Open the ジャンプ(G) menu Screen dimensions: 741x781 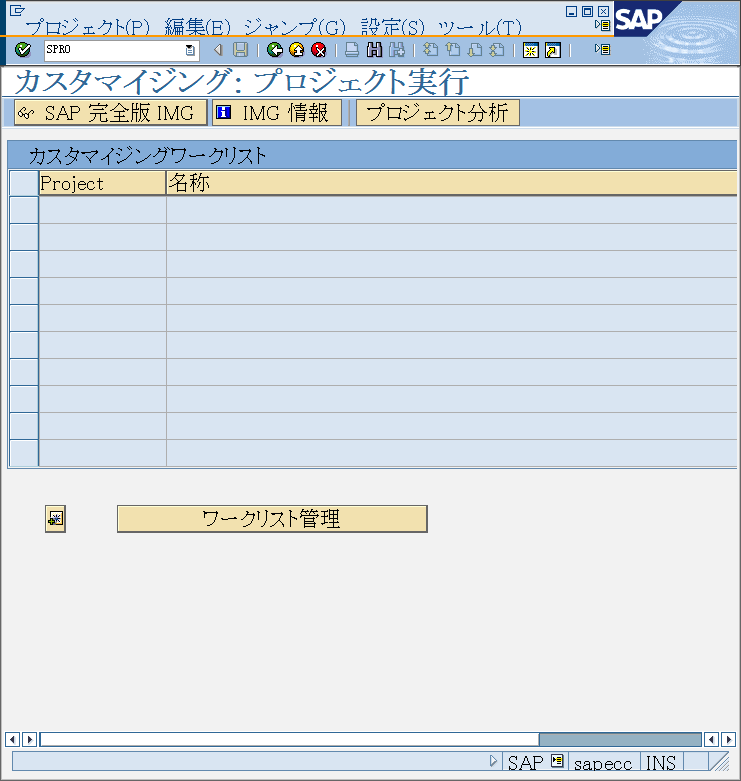[295, 27]
